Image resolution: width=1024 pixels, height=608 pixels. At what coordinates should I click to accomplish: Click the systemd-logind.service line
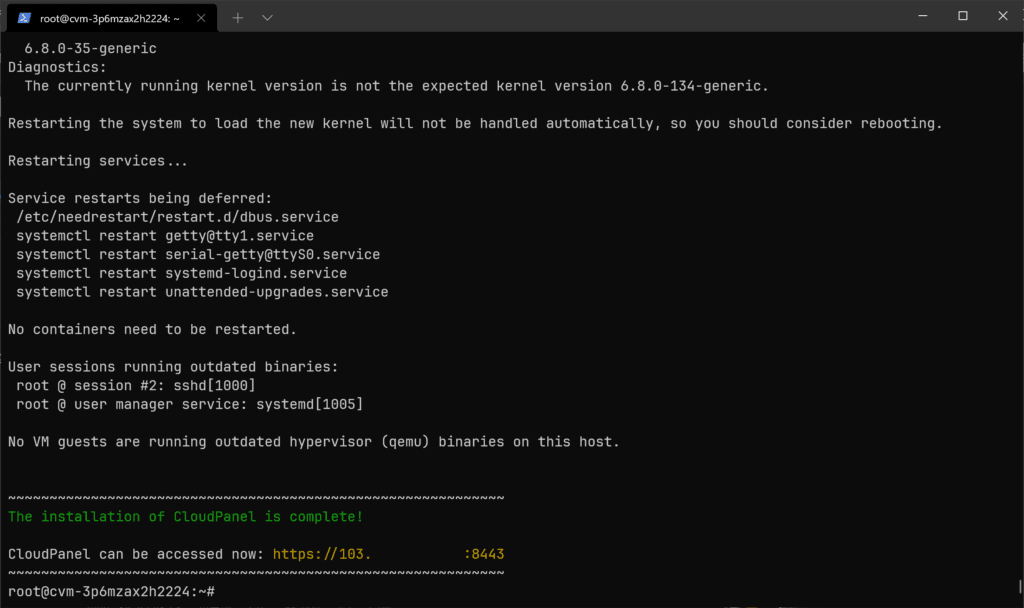[x=182, y=273]
